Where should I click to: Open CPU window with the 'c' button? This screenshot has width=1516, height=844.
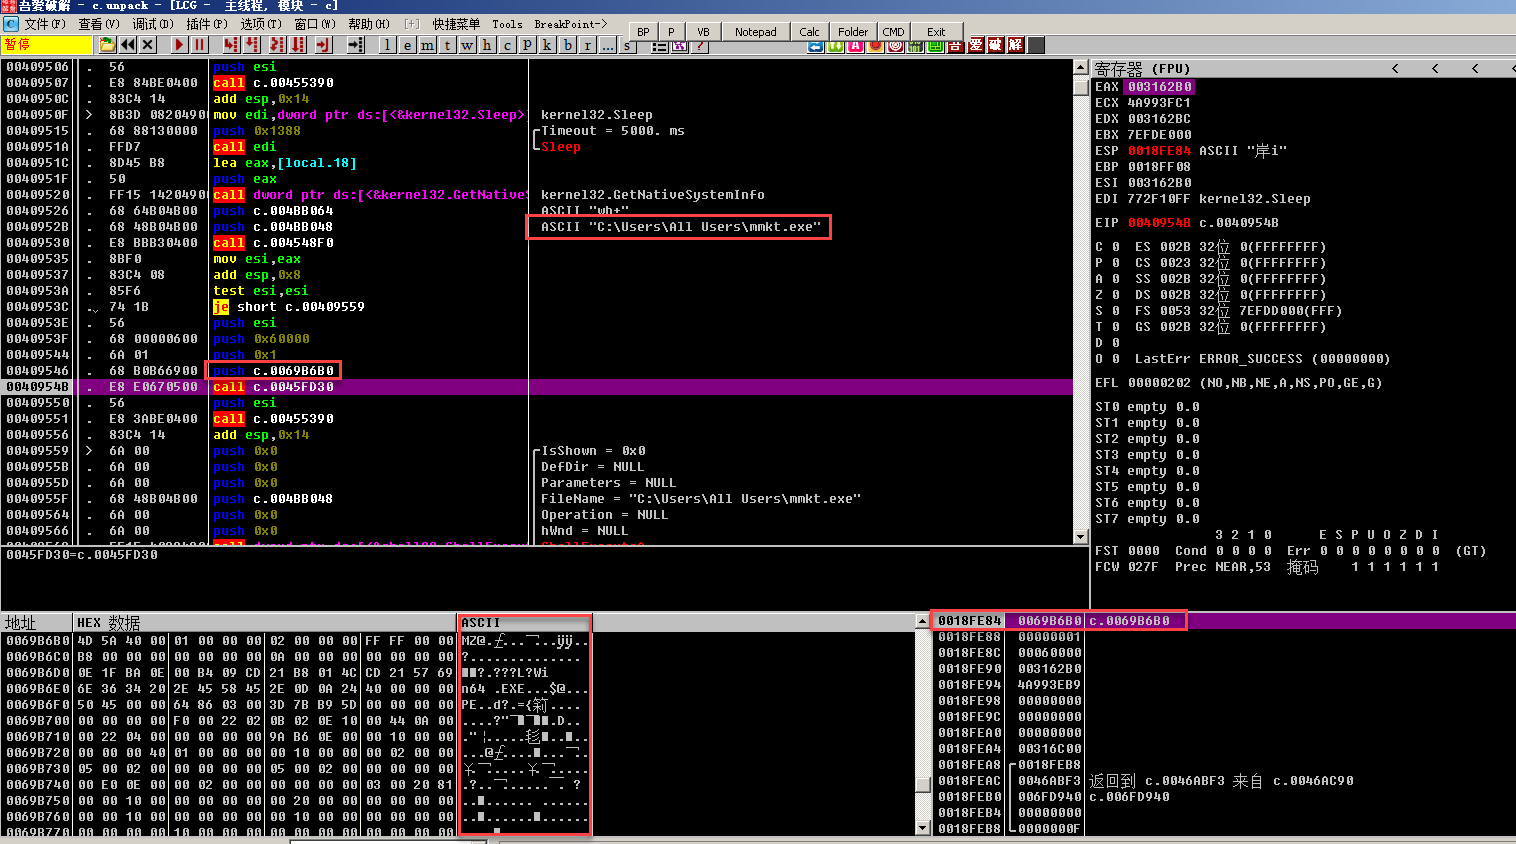click(x=507, y=45)
